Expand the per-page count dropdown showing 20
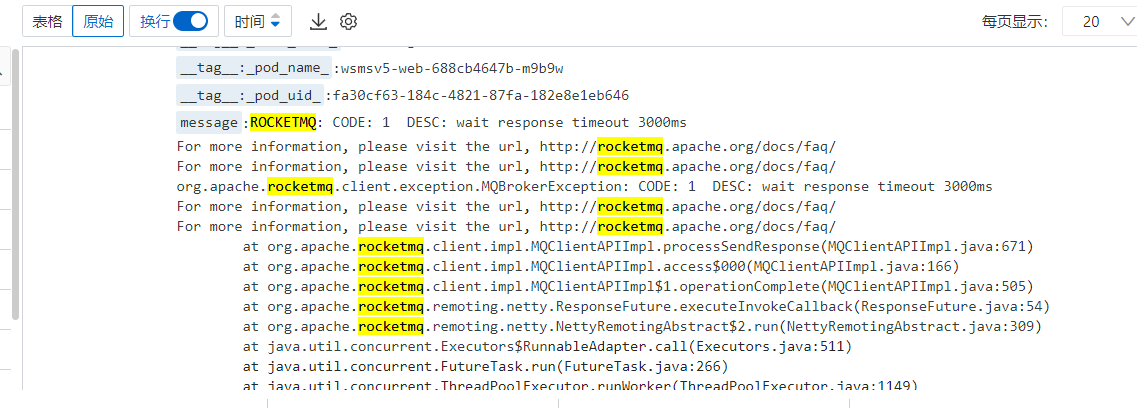 [1099, 22]
